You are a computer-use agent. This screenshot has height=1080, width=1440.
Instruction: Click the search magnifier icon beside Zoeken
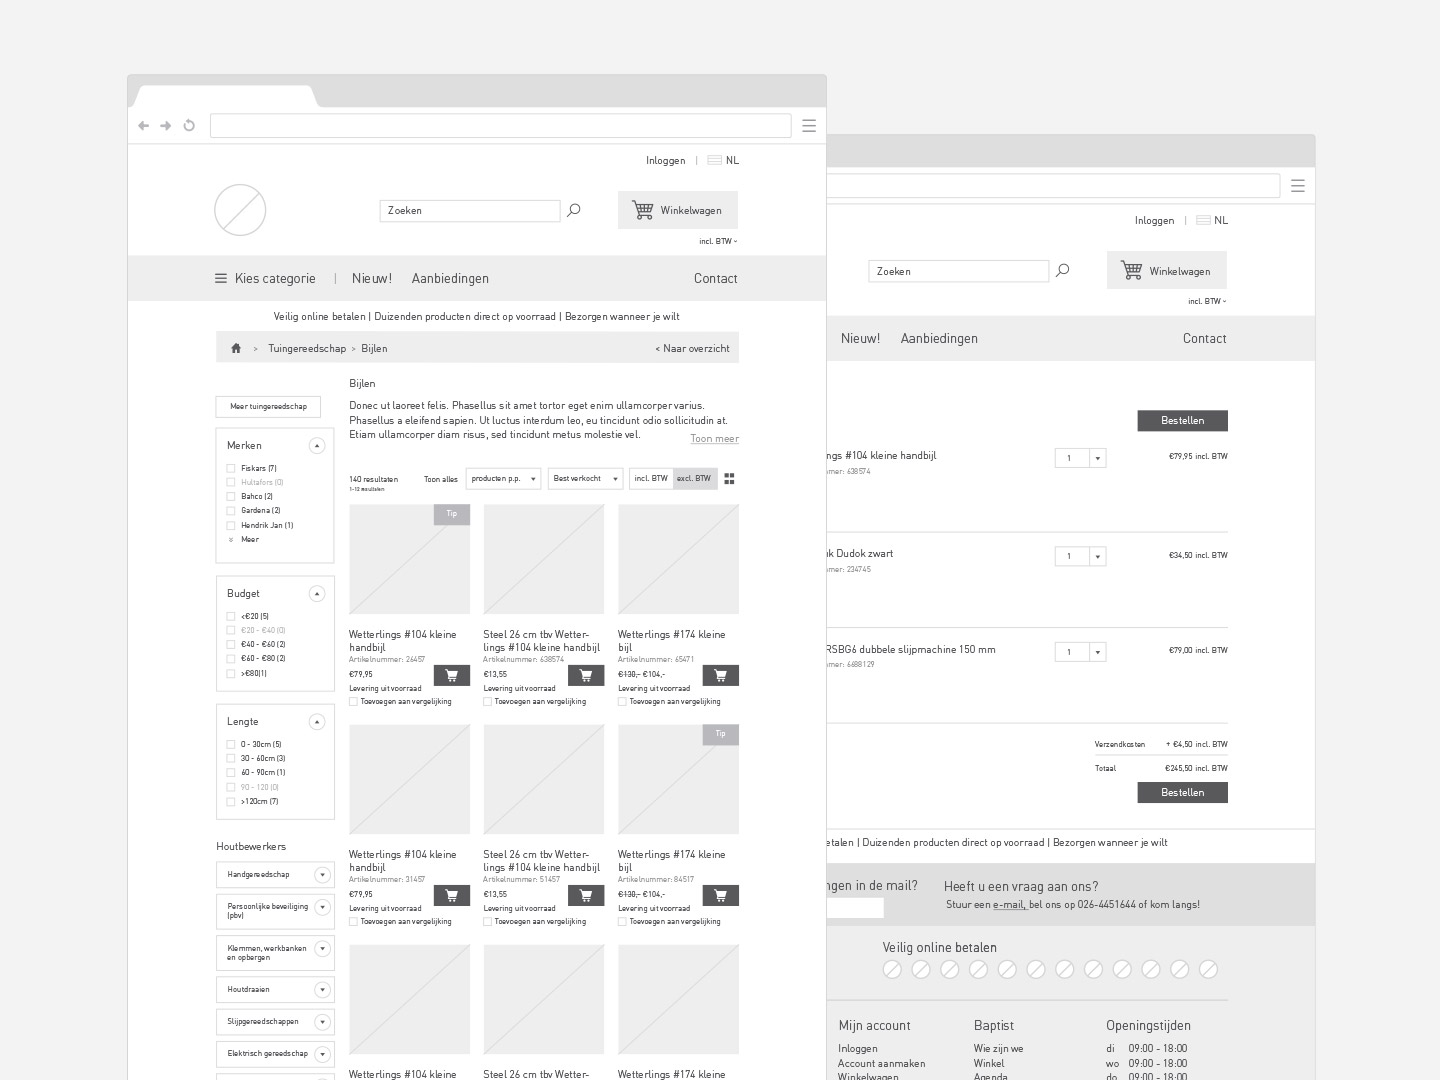pos(574,210)
